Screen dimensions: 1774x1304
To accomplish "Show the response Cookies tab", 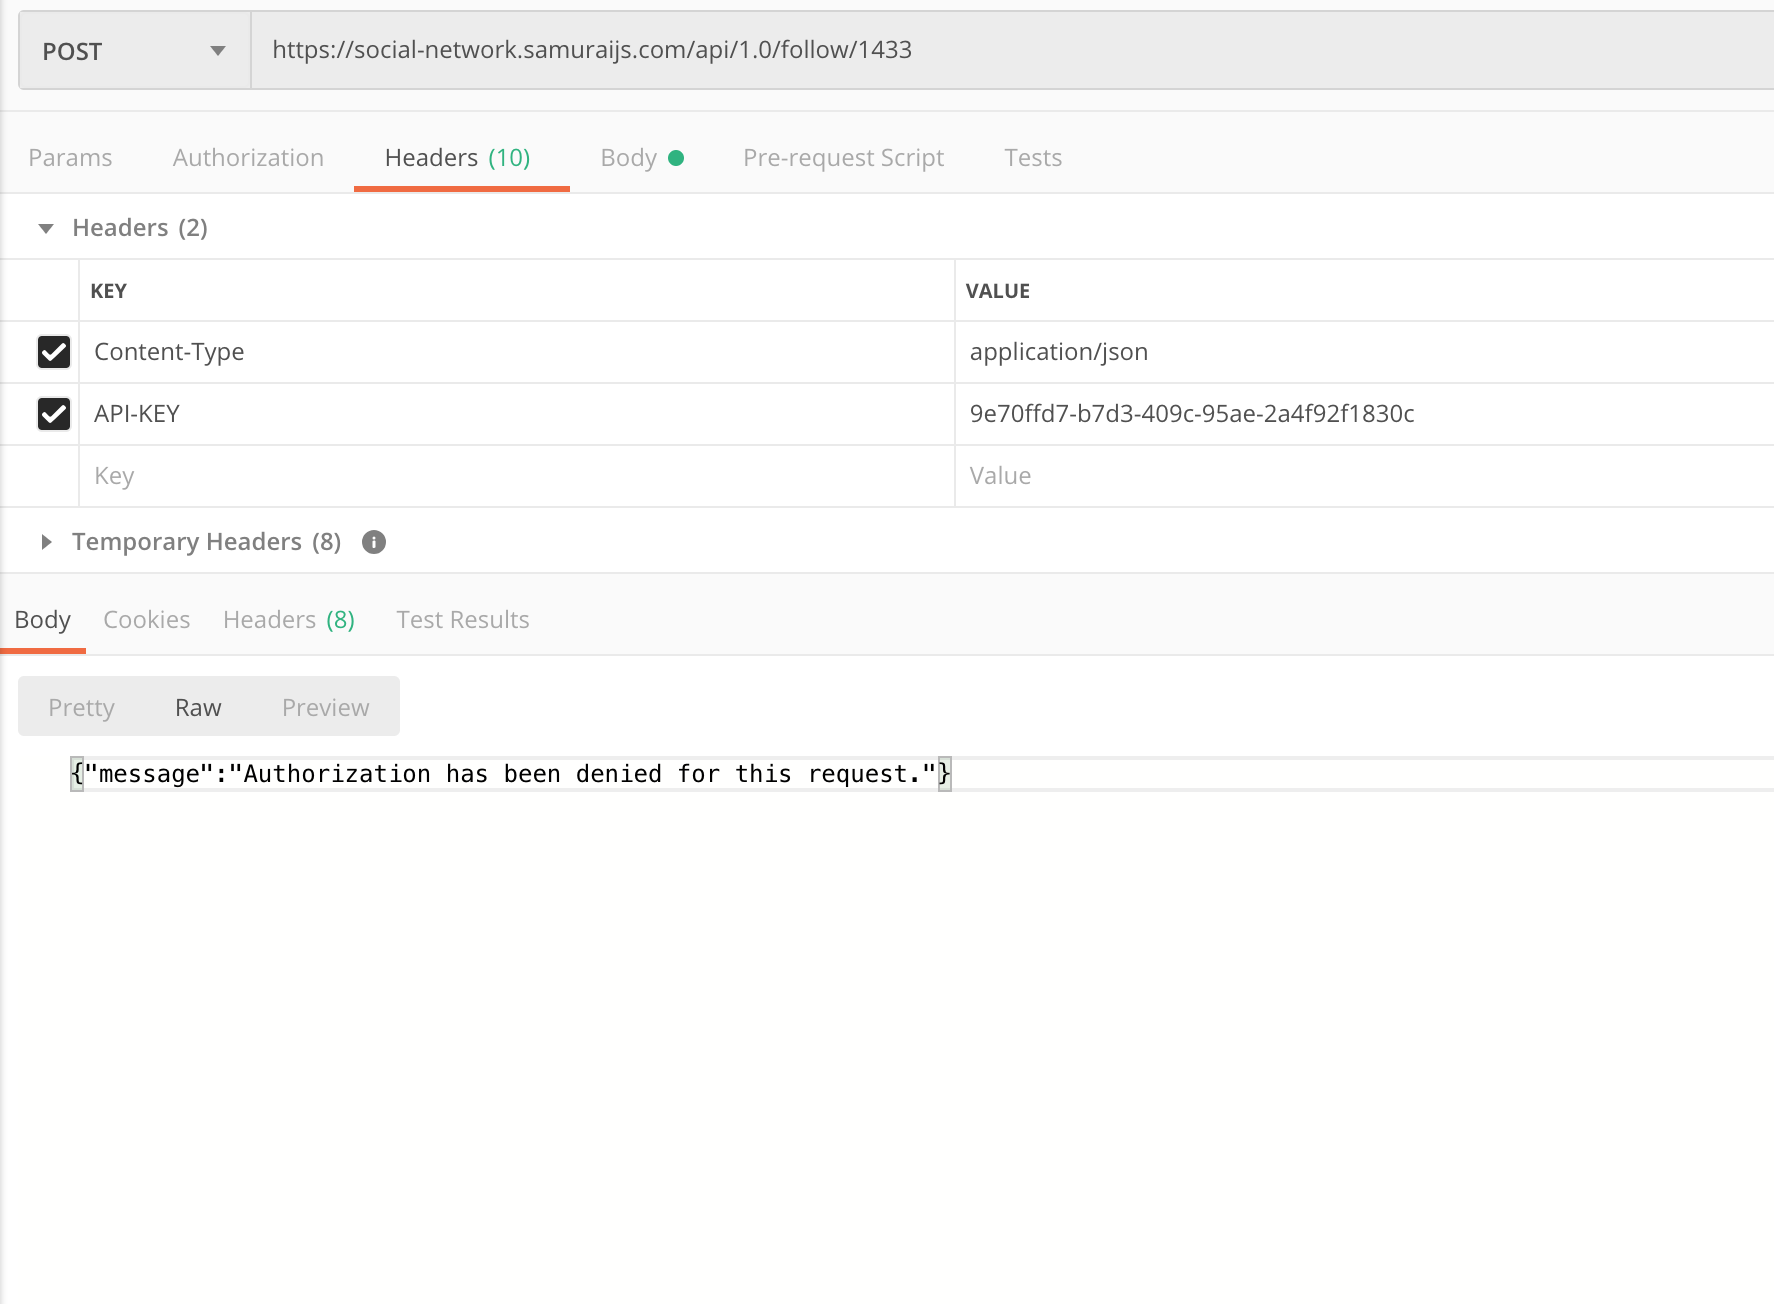I will pyautogui.click(x=147, y=620).
